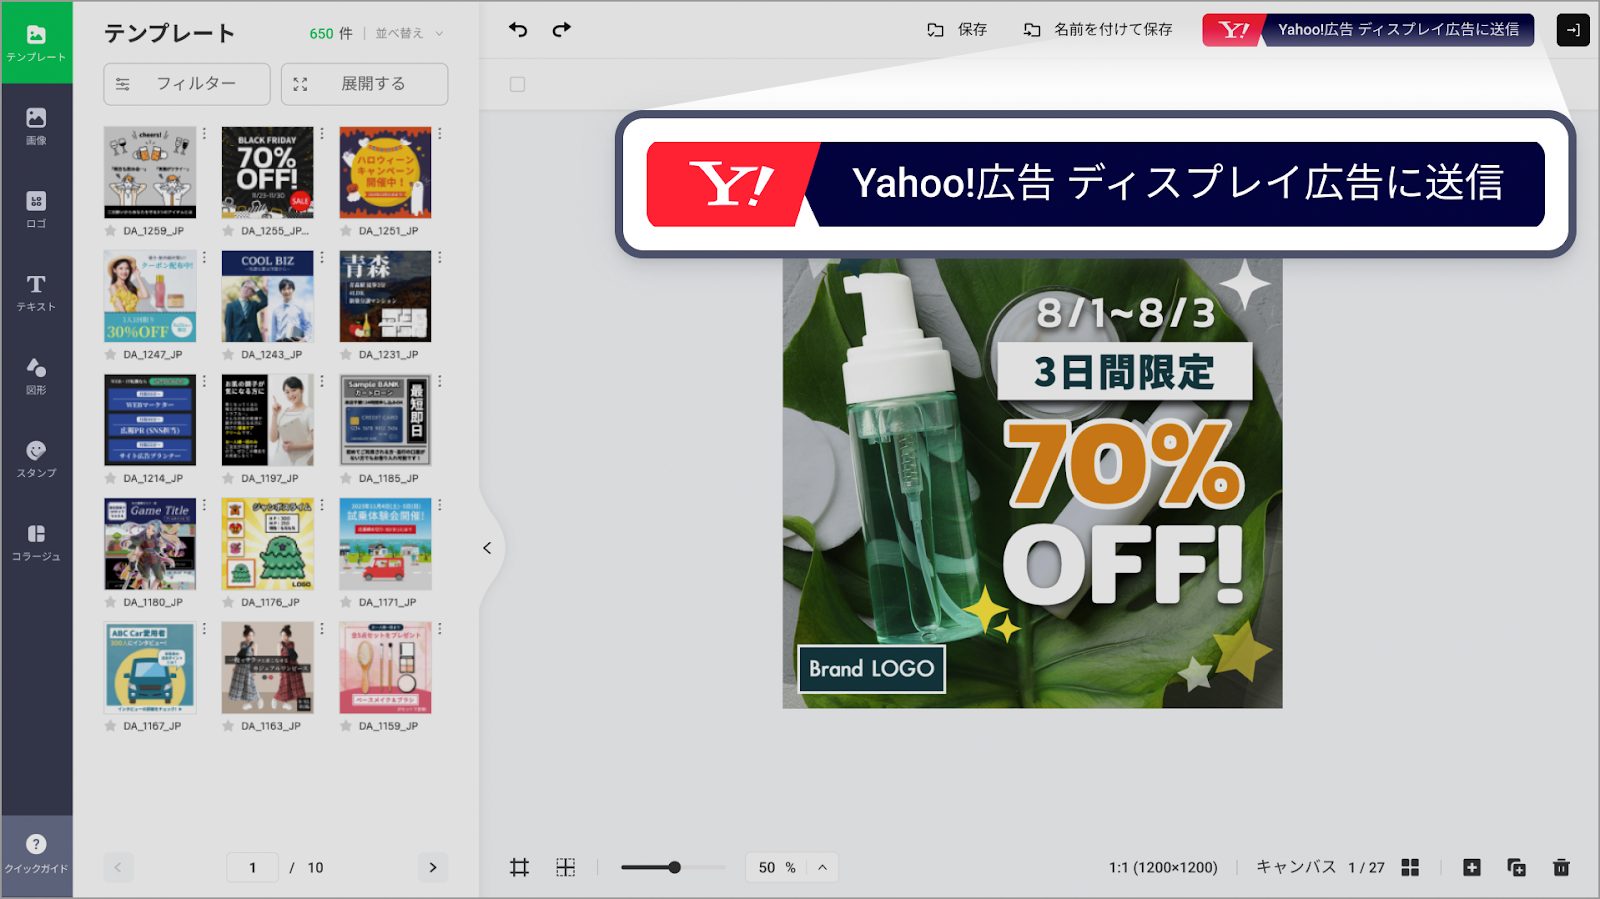Switch to the Image (画像) tab

tap(36, 126)
